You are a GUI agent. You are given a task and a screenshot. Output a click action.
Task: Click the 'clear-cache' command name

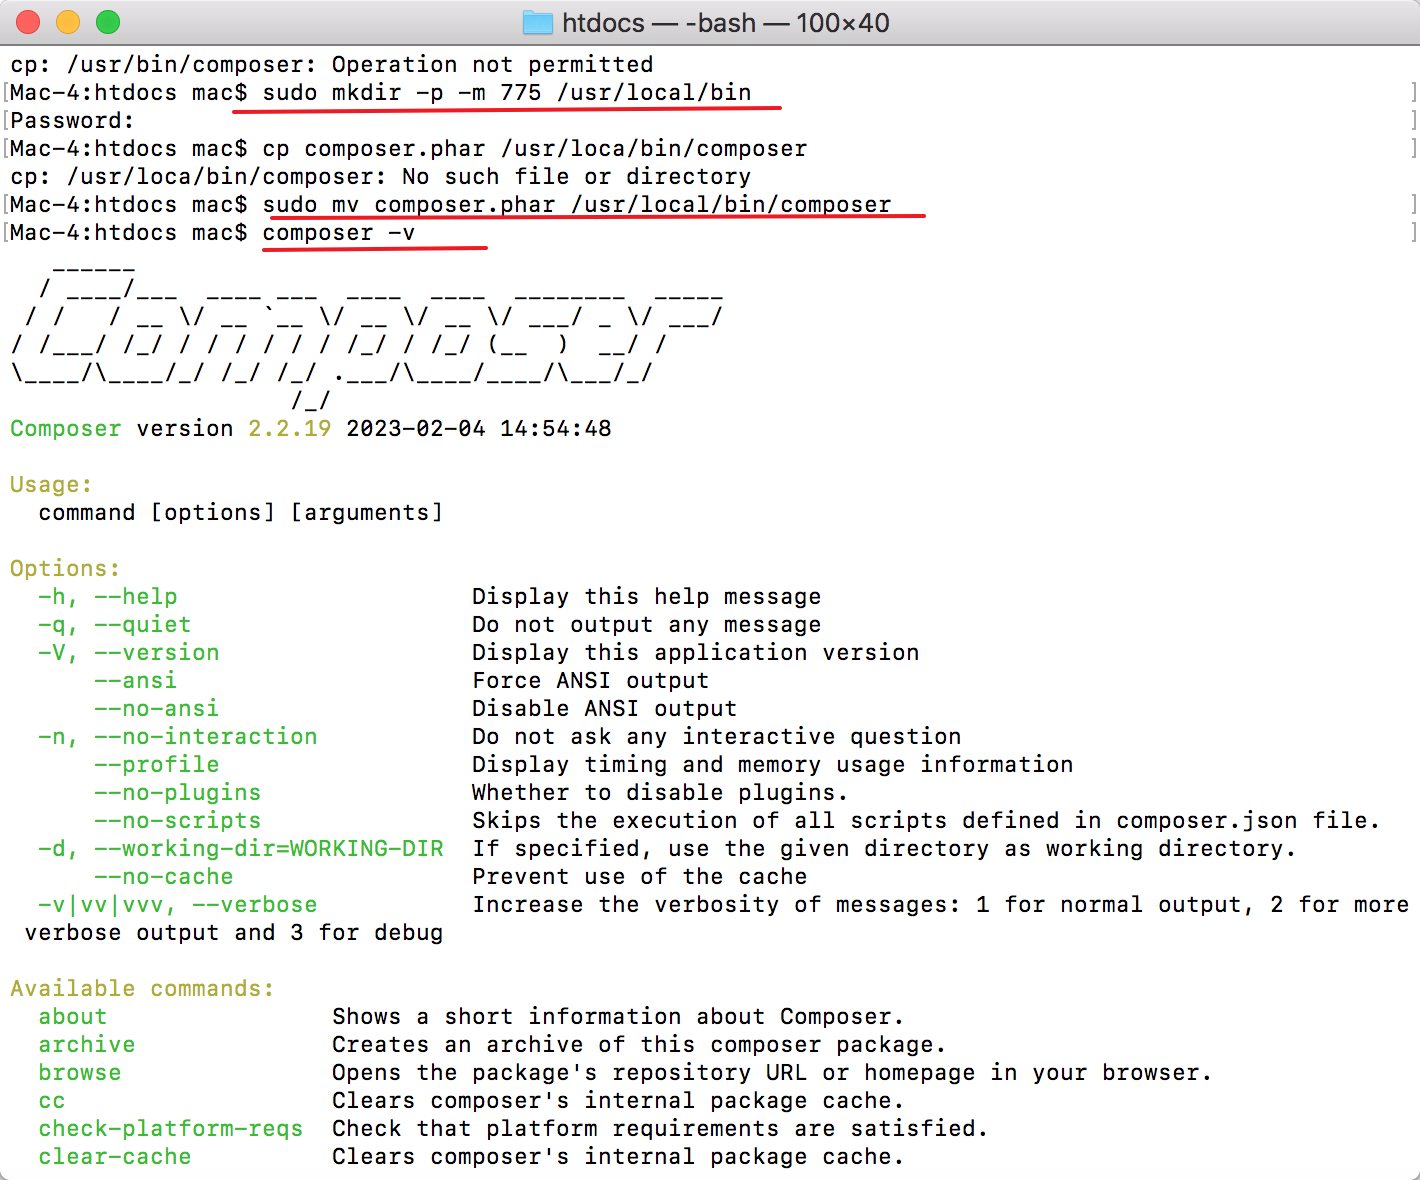[115, 1157]
